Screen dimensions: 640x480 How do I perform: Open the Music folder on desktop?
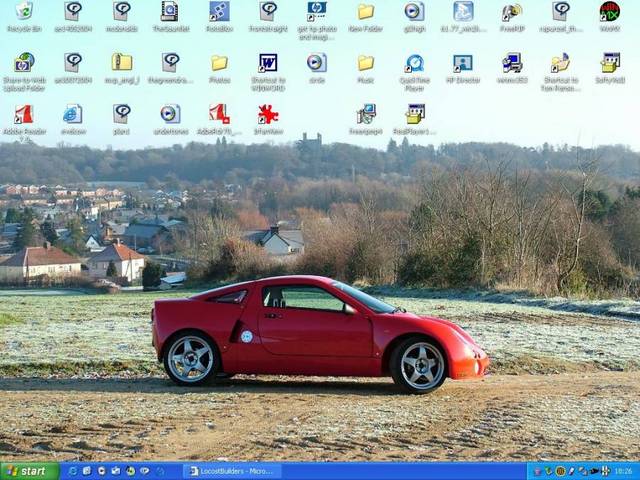(x=365, y=64)
